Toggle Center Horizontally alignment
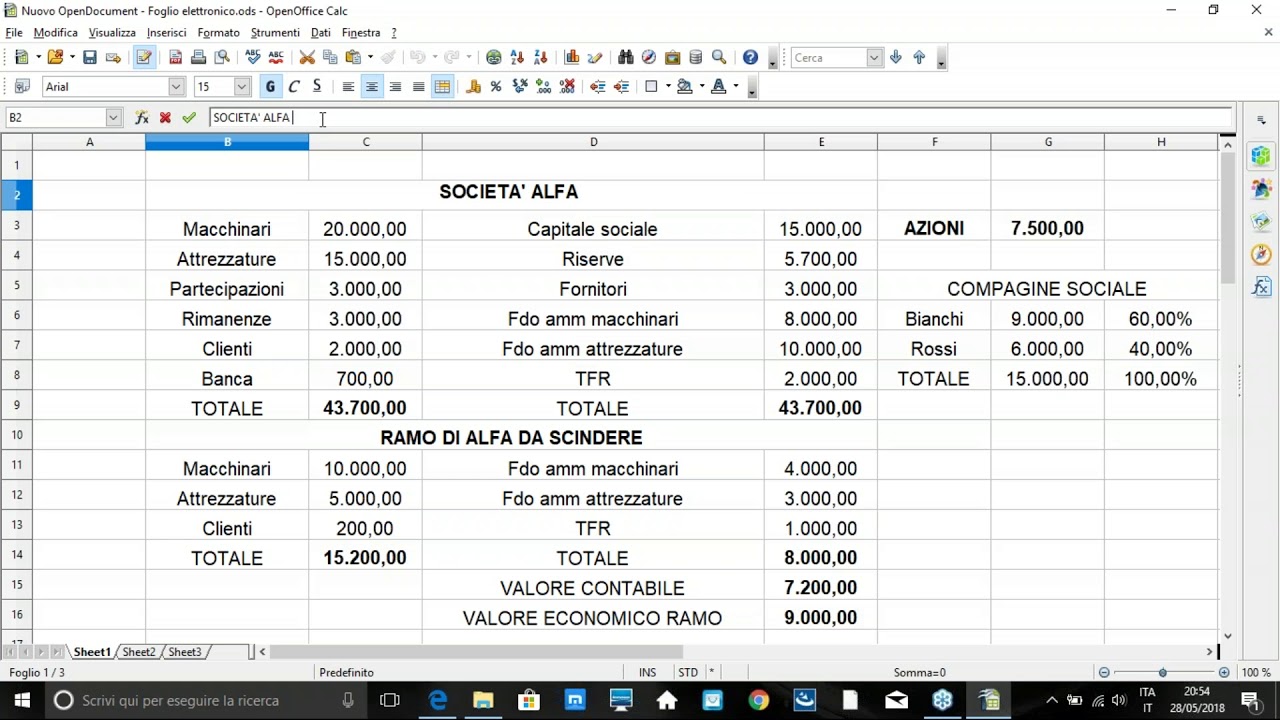1280x720 pixels. tap(371, 87)
